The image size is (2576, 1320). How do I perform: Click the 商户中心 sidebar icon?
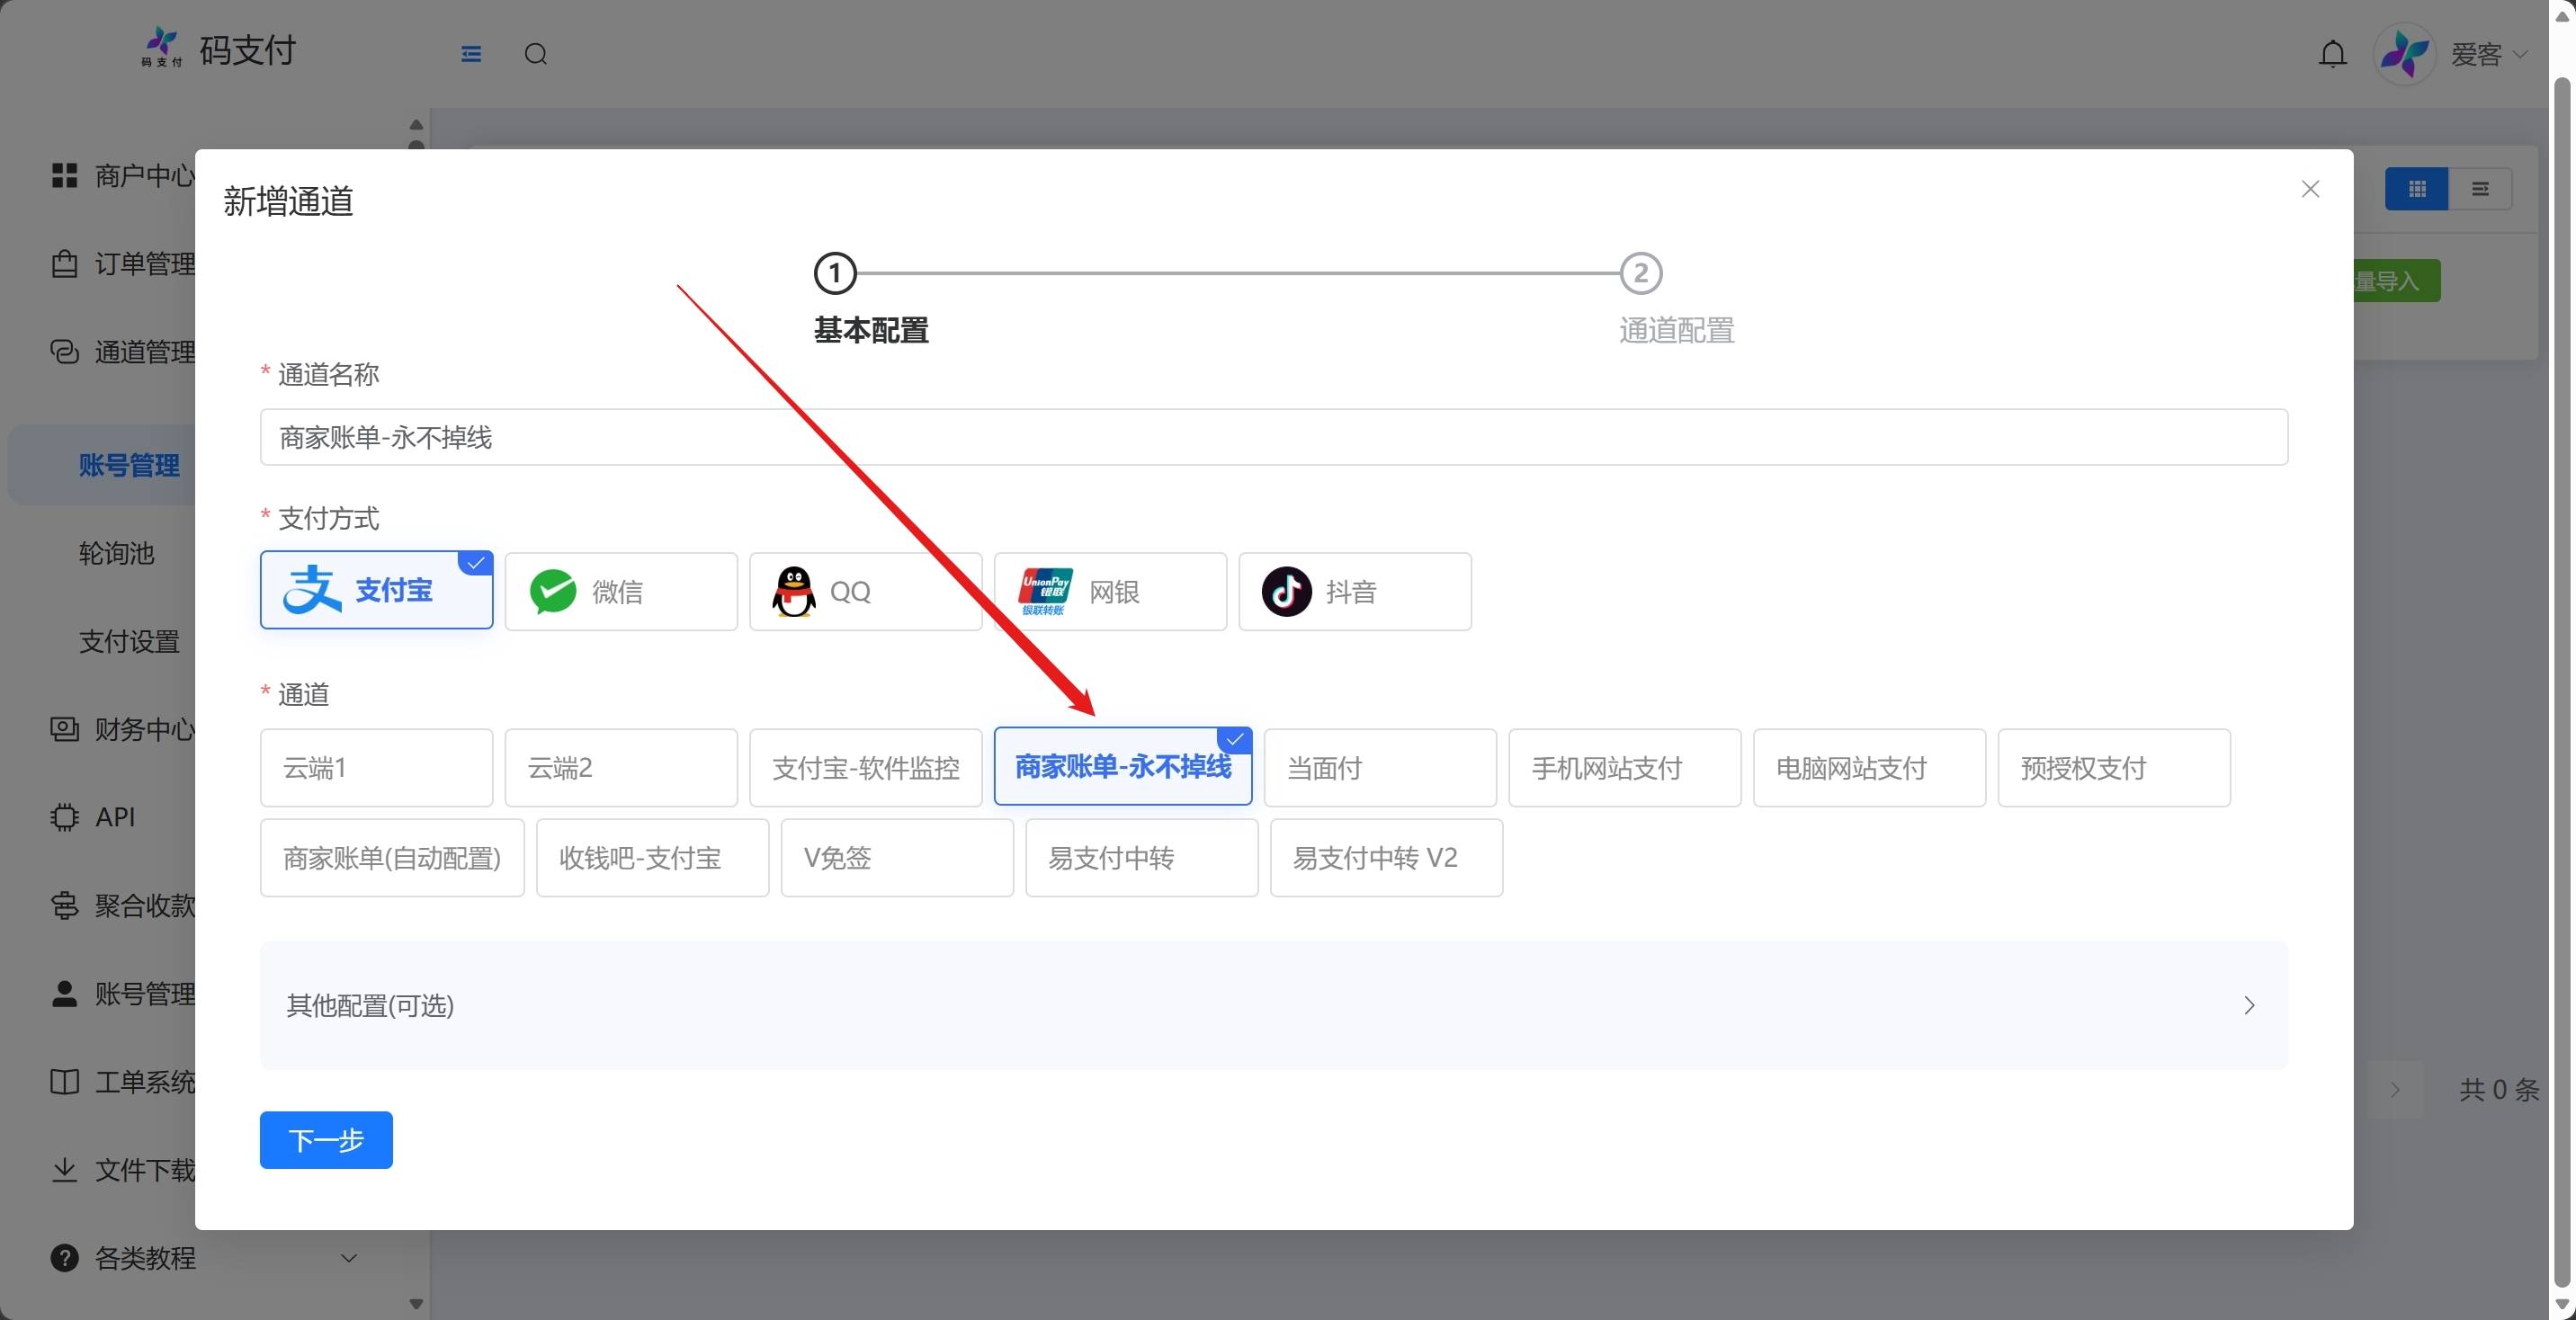pos(65,176)
